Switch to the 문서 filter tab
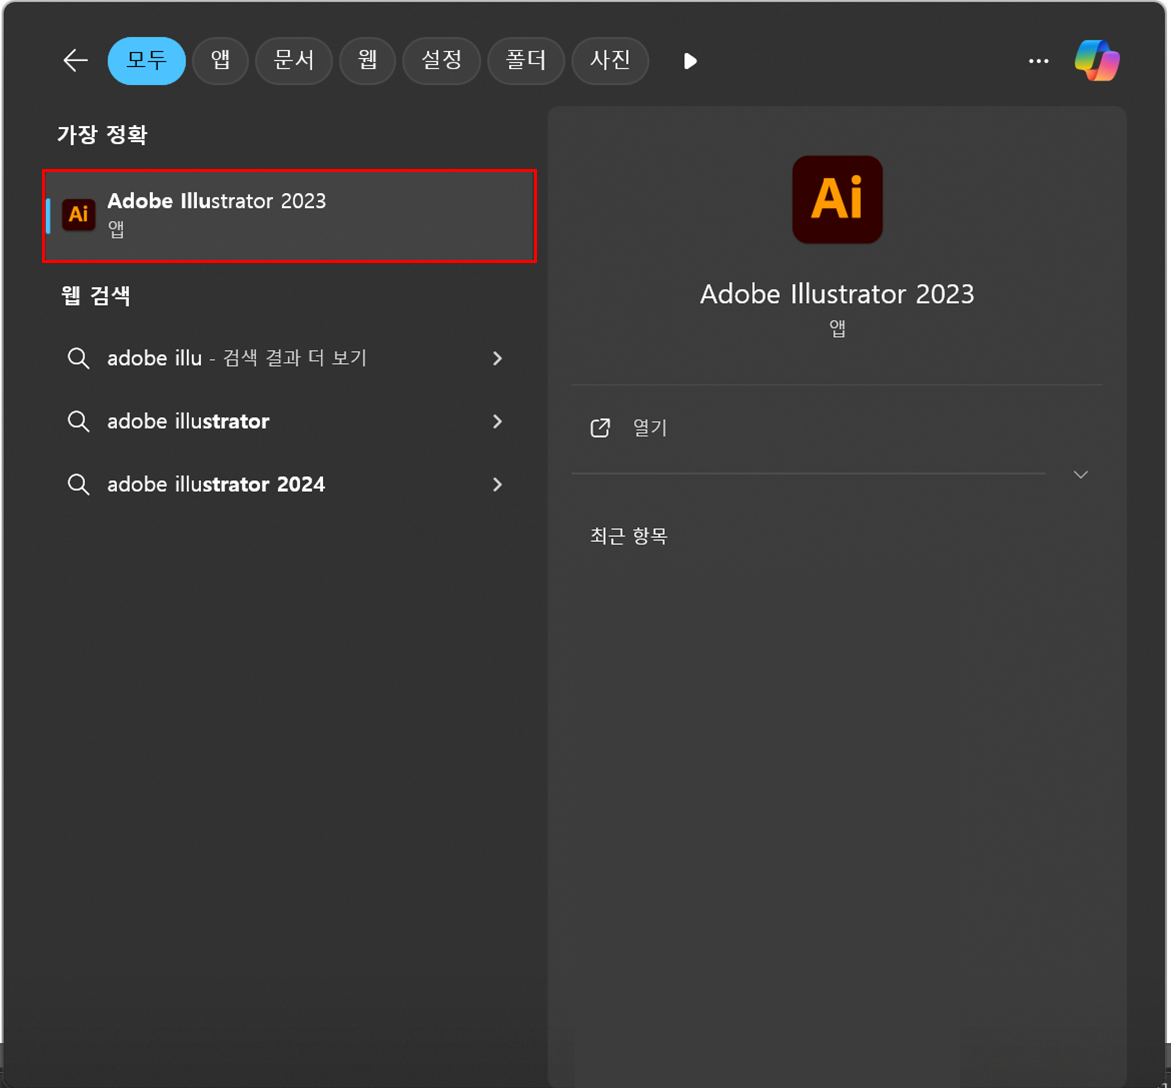1171x1088 pixels. click(293, 60)
